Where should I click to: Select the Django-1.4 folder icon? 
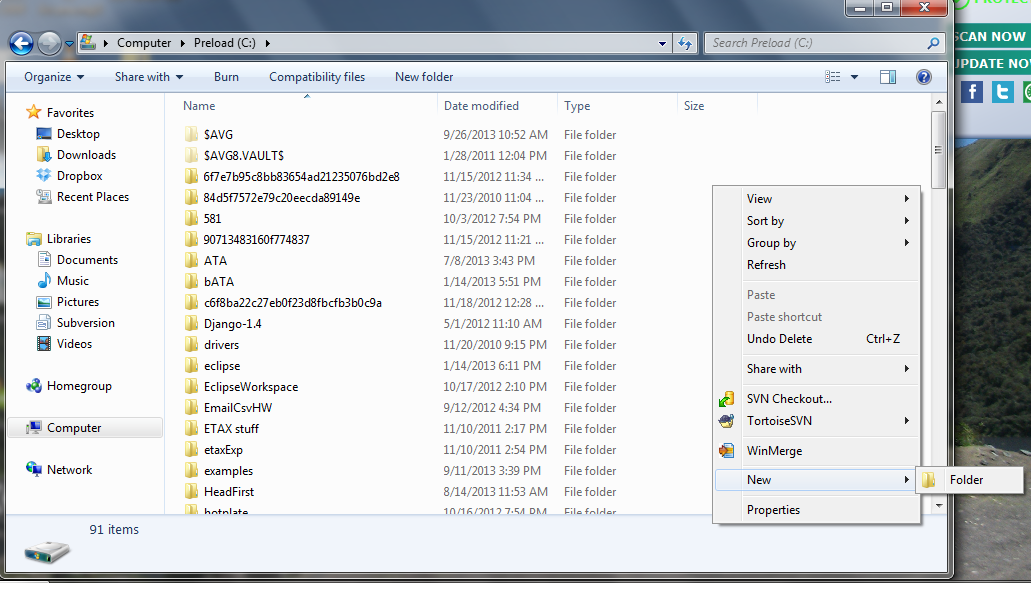(x=191, y=324)
